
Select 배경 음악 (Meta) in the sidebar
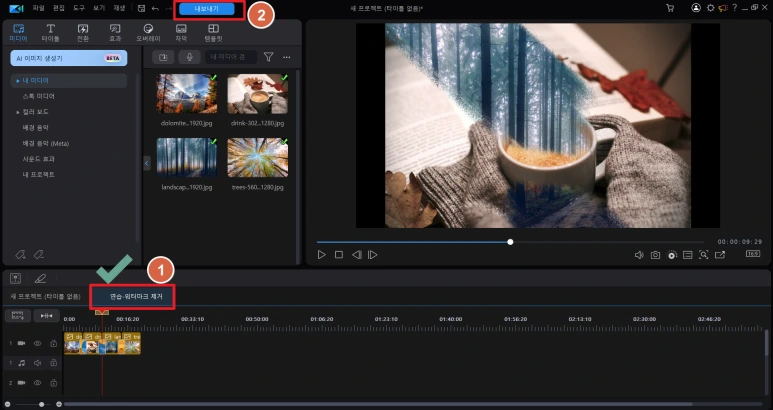(46, 143)
